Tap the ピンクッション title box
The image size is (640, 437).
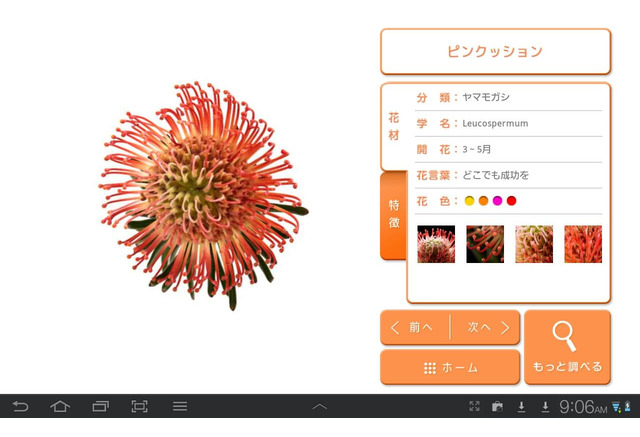pos(496,51)
